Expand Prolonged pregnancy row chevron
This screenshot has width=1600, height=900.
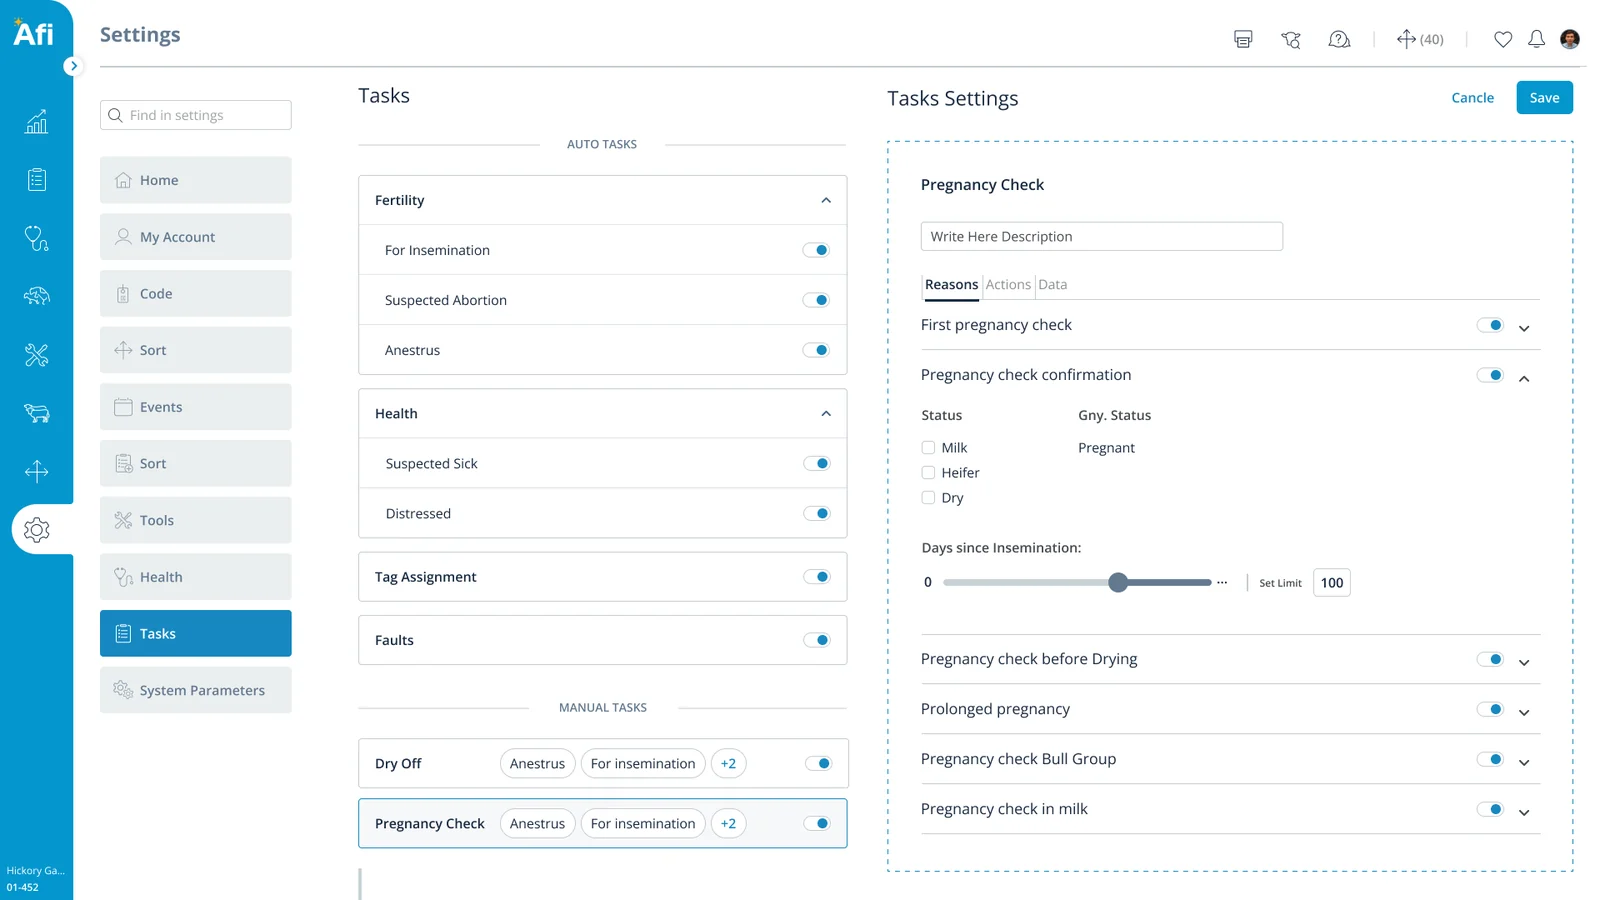tap(1524, 712)
